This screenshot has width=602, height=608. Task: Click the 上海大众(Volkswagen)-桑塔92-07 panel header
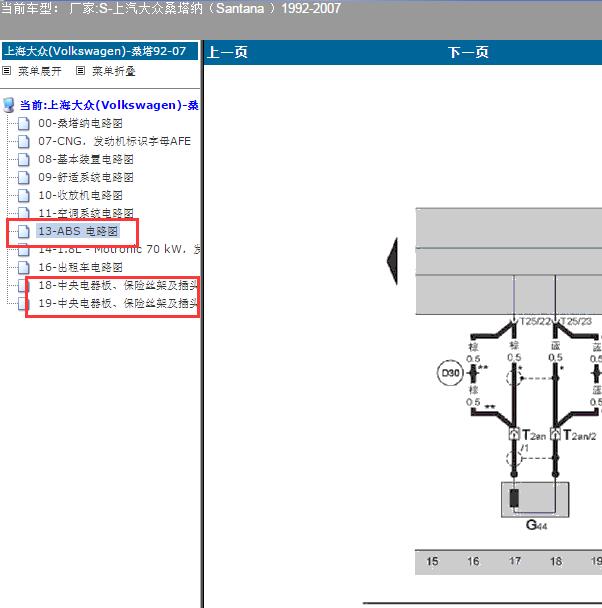(x=100, y=51)
